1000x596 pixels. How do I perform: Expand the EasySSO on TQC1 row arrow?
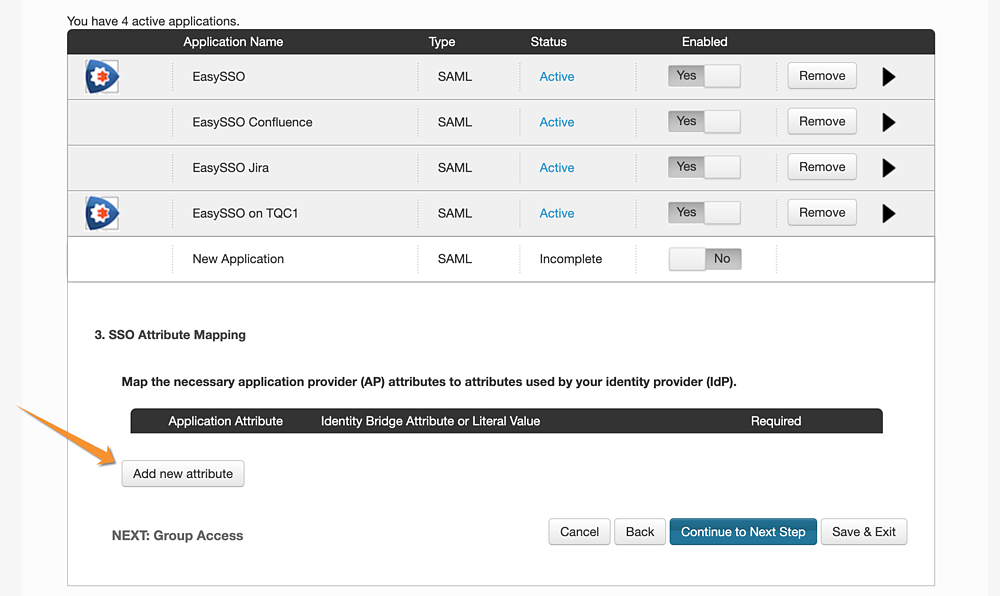point(888,213)
